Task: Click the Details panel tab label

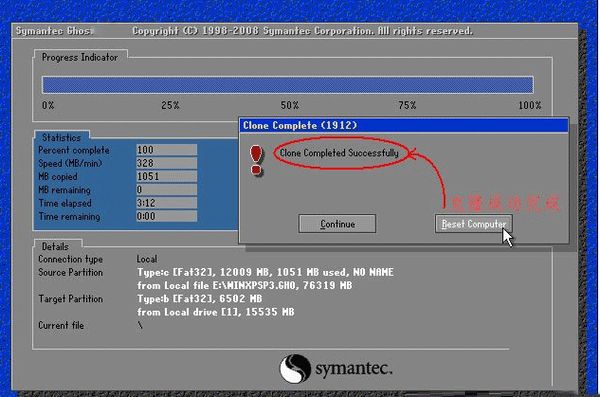Action: (x=55, y=247)
